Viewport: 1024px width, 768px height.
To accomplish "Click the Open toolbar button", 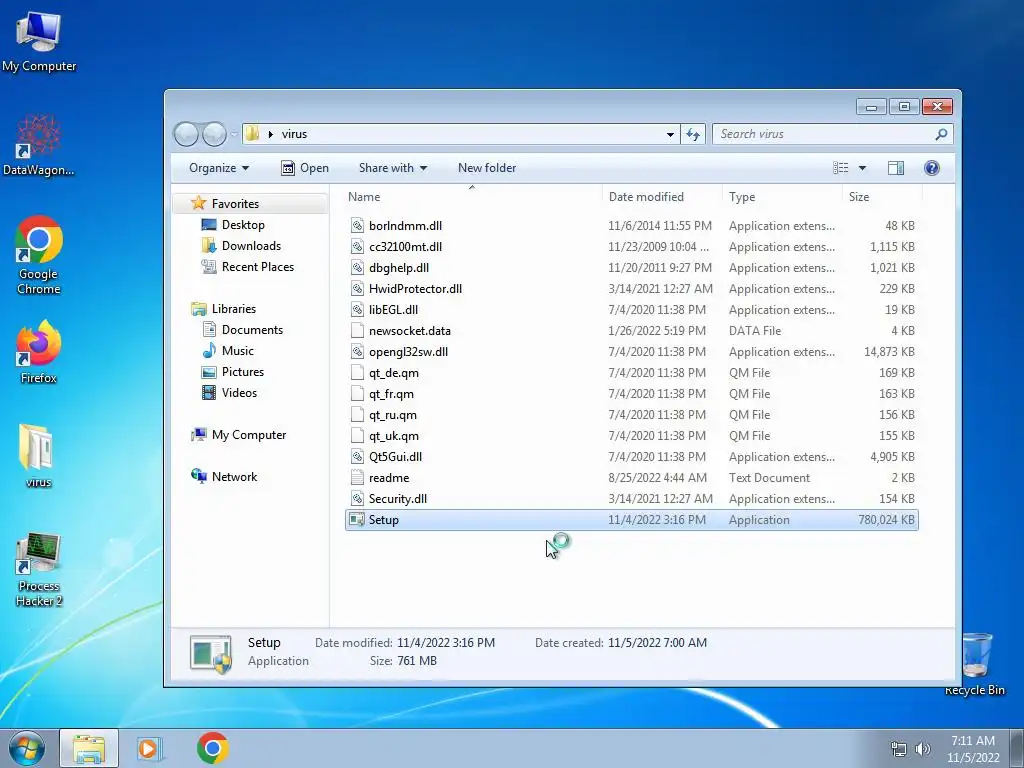I will (305, 168).
